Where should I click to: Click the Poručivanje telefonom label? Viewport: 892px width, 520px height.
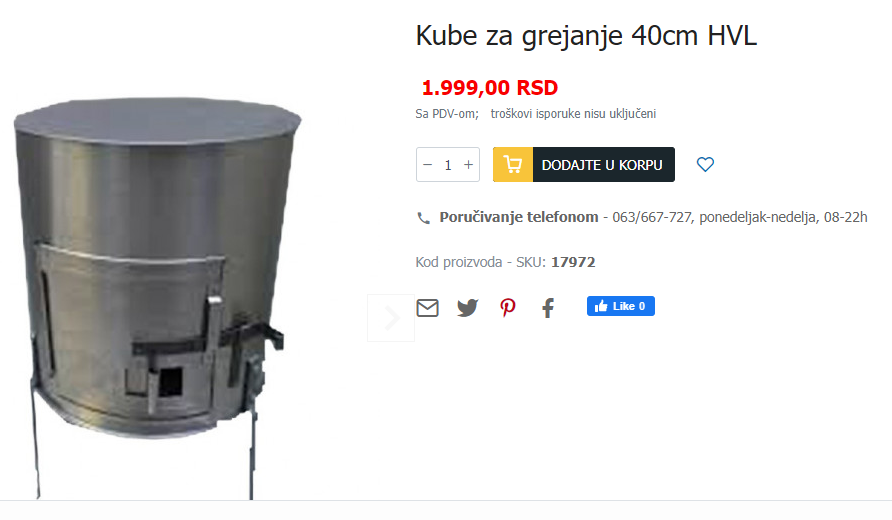tap(519, 217)
